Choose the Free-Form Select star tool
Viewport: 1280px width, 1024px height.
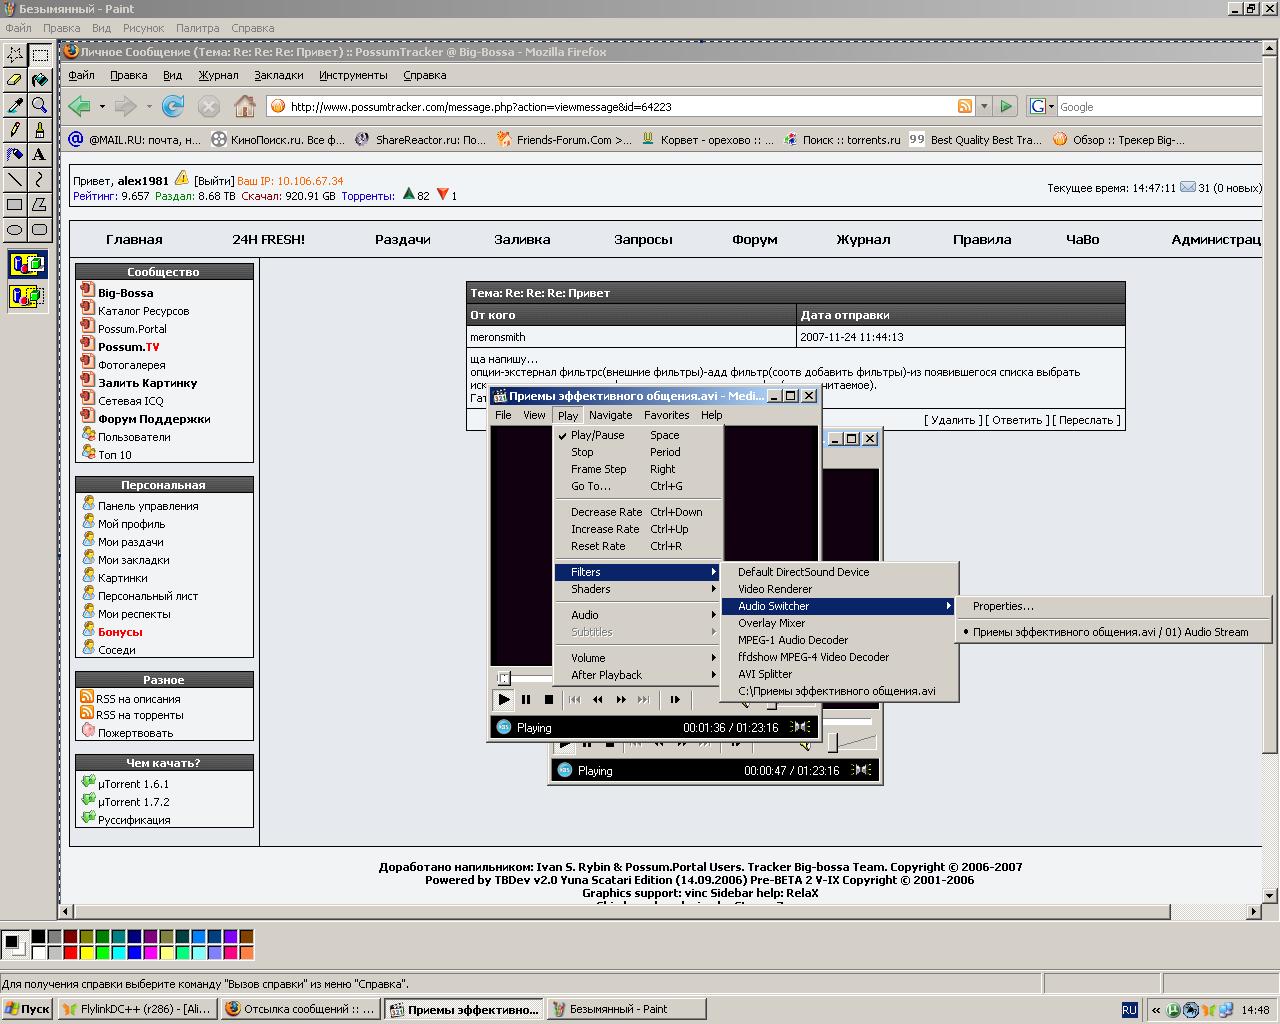point(14,55)
